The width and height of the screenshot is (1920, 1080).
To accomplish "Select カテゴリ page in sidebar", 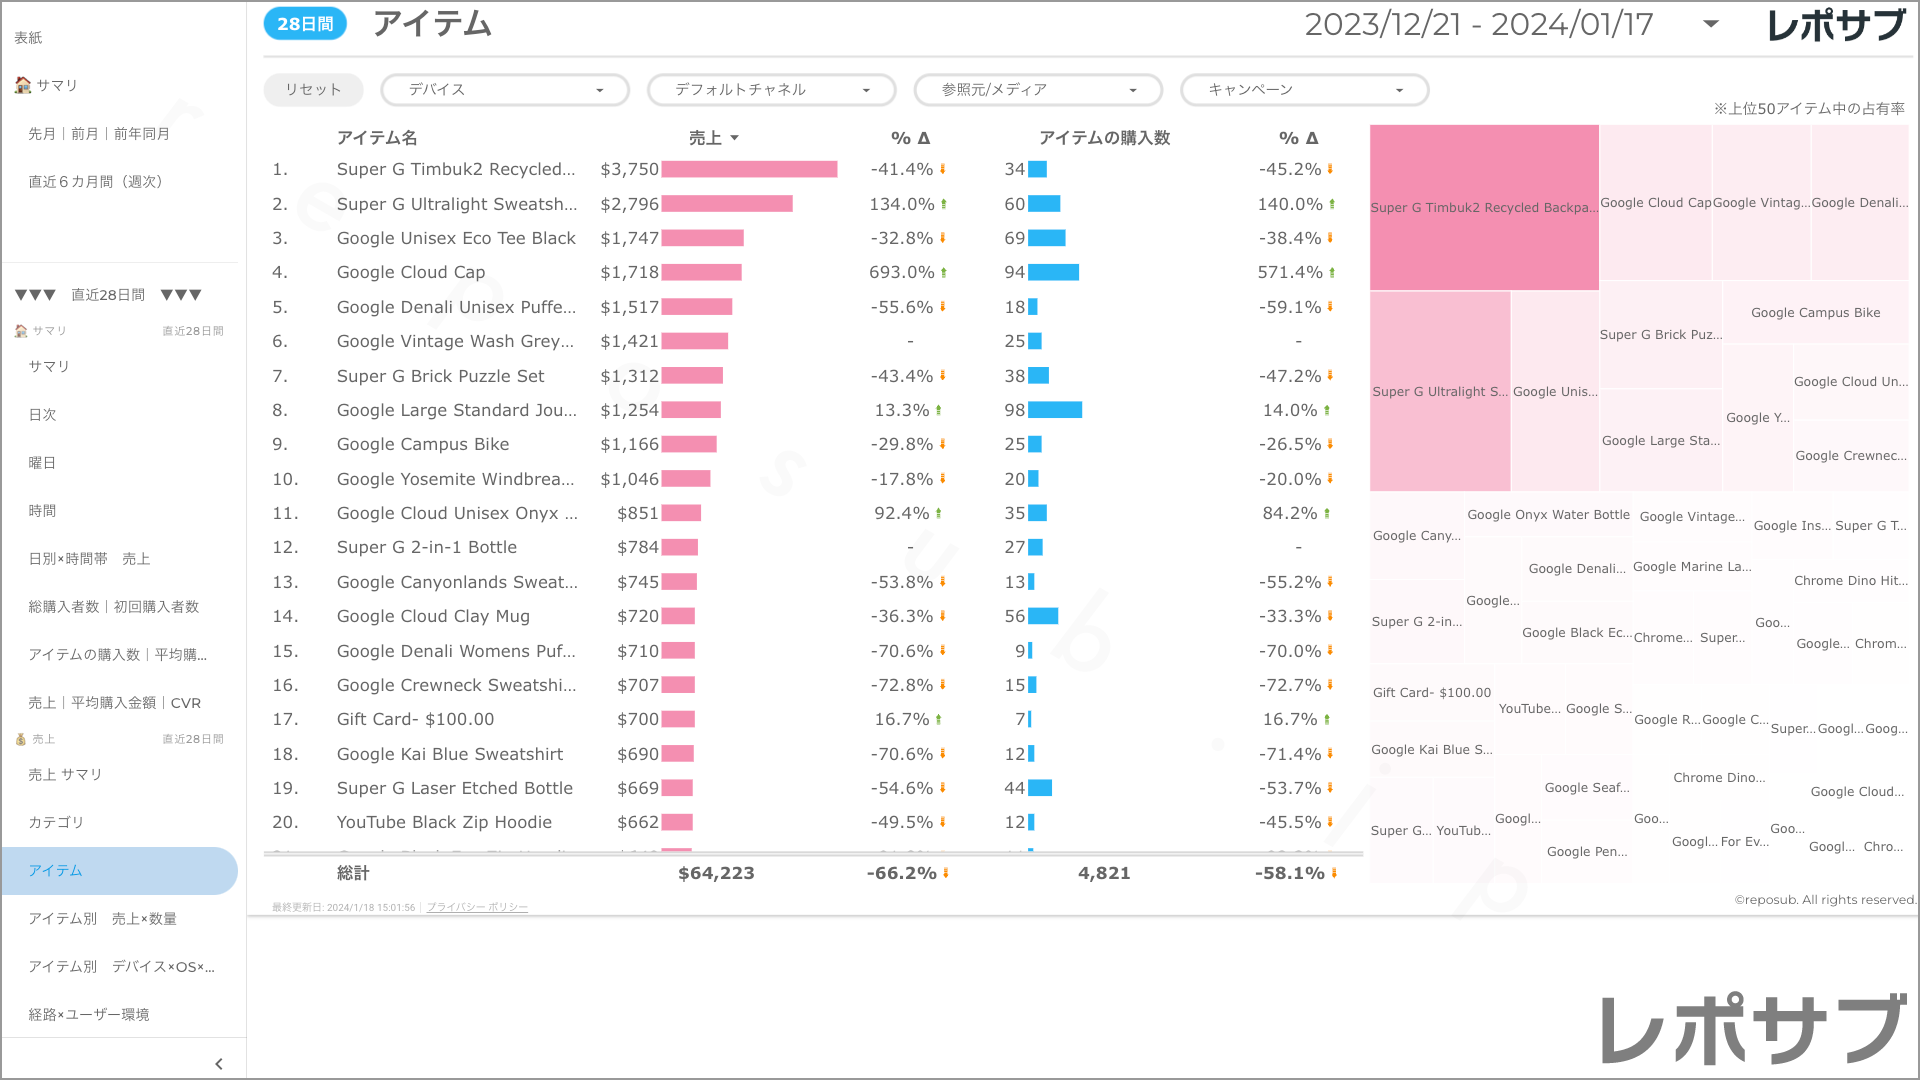I will click(x=56, y=822).
